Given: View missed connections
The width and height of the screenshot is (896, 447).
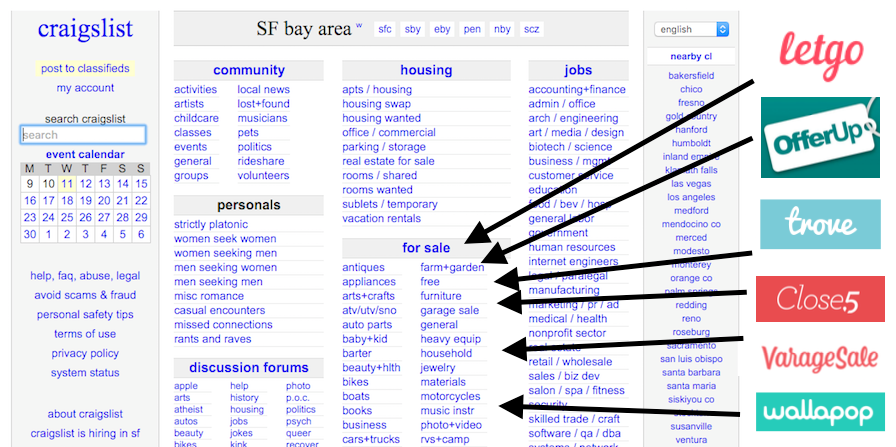Looking at the screenshot, I should [222, 325].
